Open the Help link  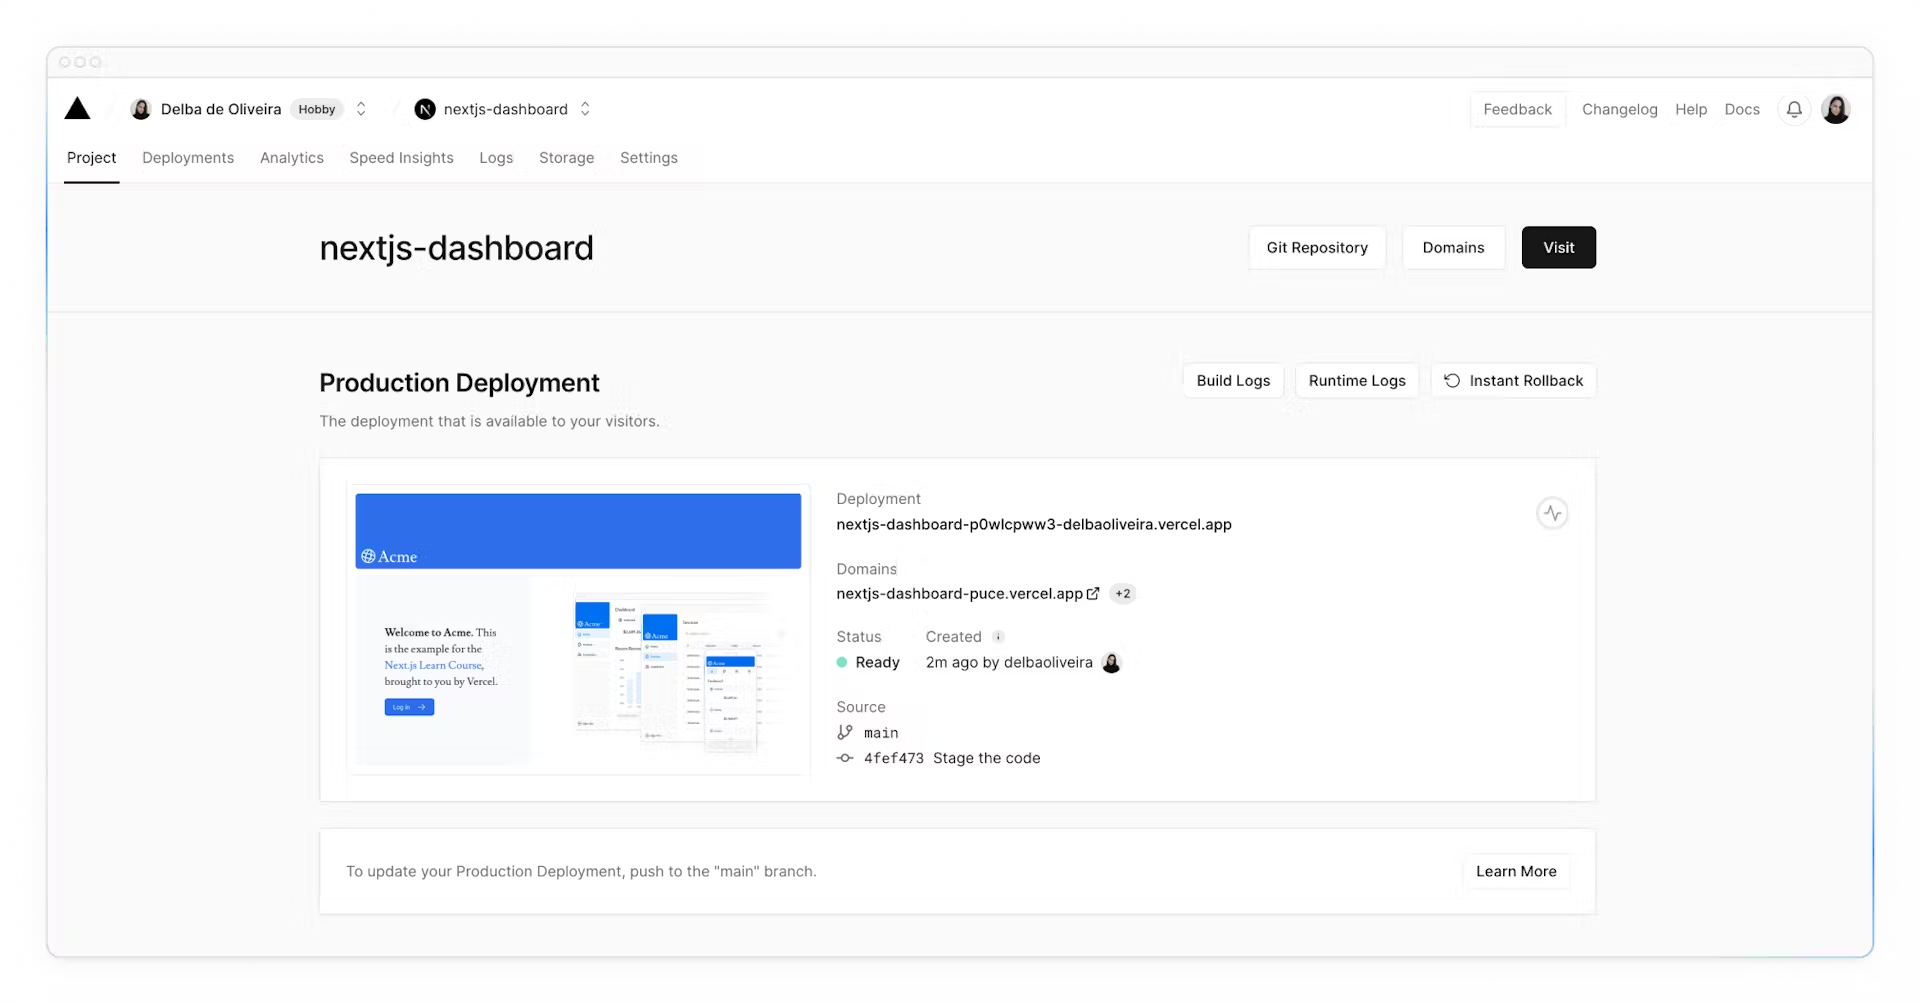coord(1691,109)
